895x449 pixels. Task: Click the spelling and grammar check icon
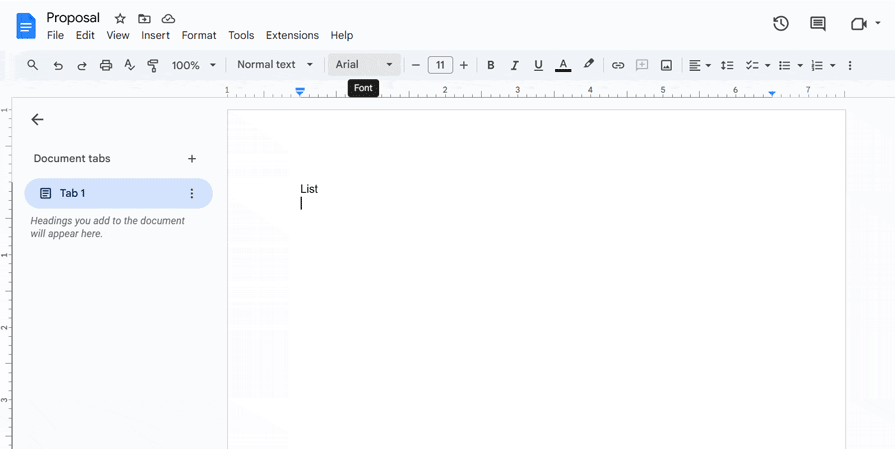tap(129, 65)
